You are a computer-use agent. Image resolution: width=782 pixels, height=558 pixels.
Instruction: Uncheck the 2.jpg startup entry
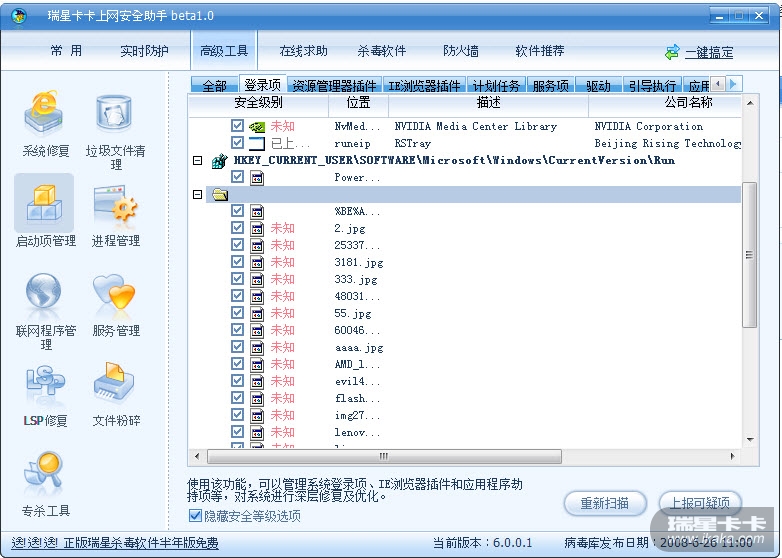coord(237,228)
